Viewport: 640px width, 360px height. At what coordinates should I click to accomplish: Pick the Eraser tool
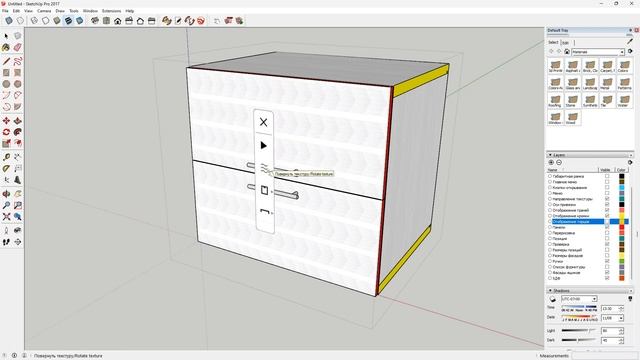point(18,48)
